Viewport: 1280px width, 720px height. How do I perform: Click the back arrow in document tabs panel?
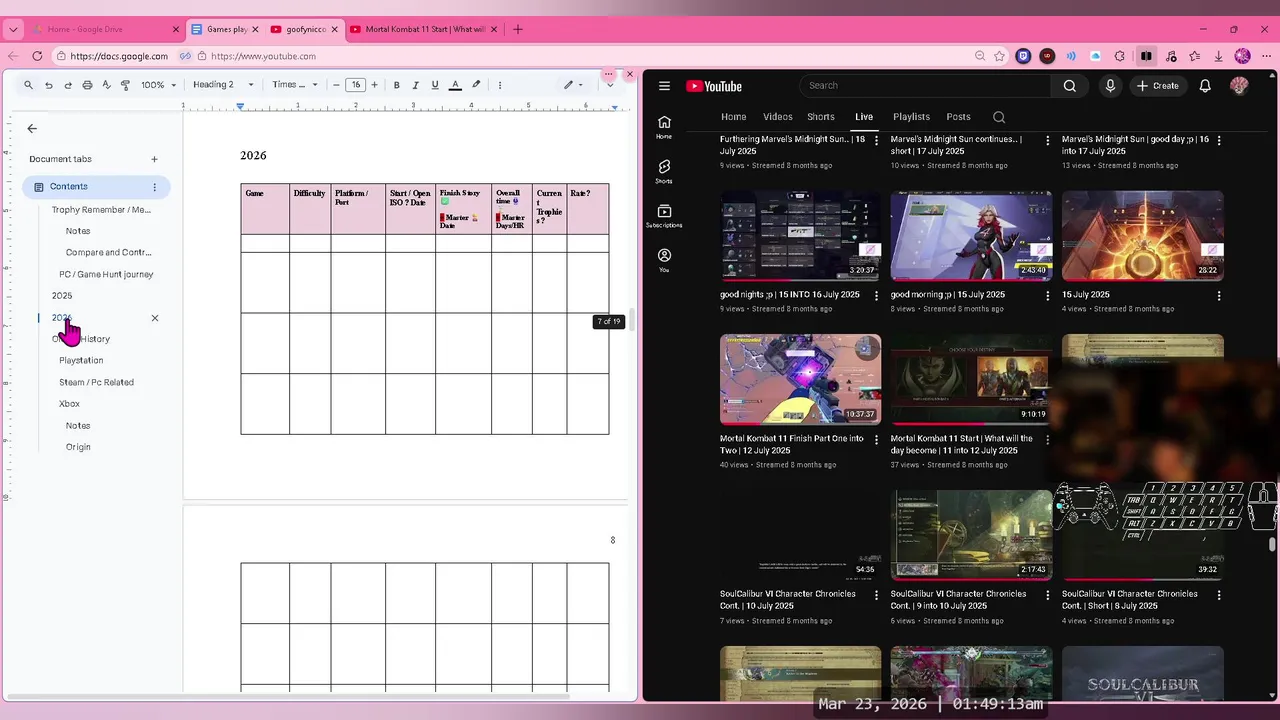click(x=32, y=128)
